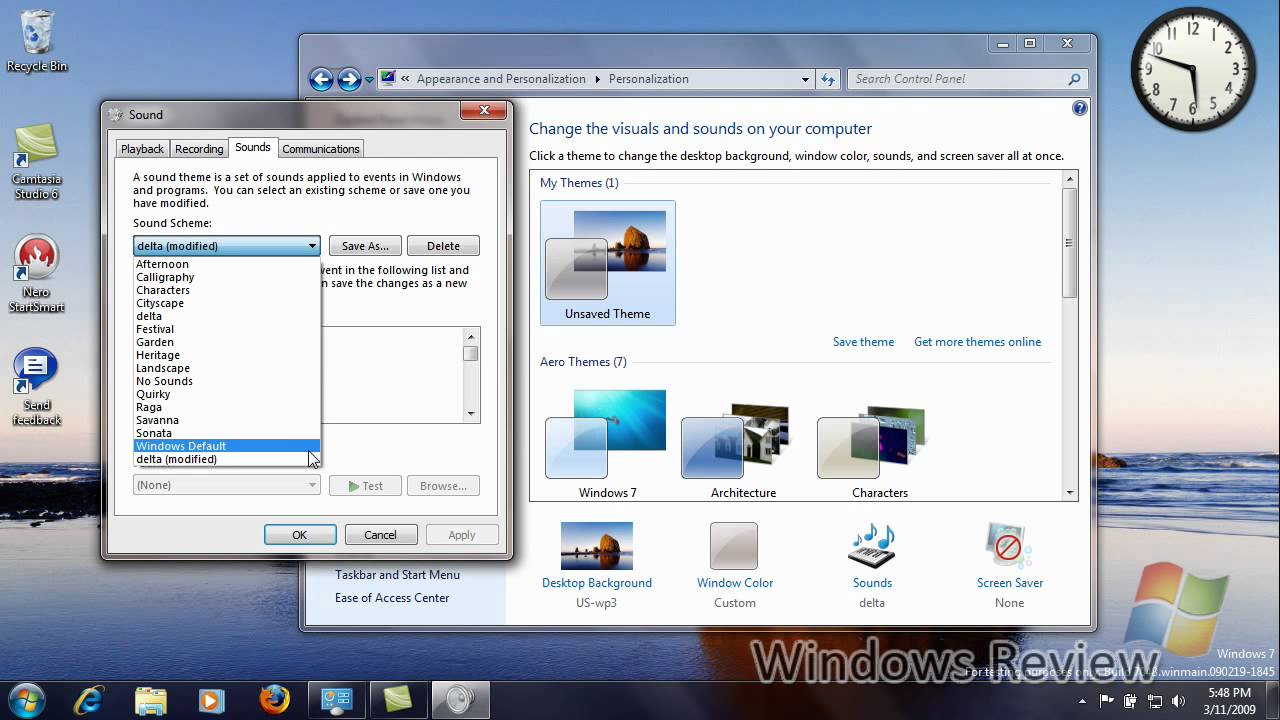1280x720 pixels.
Task: Click the refresh button beside address bar
Action: click(828, 79)
